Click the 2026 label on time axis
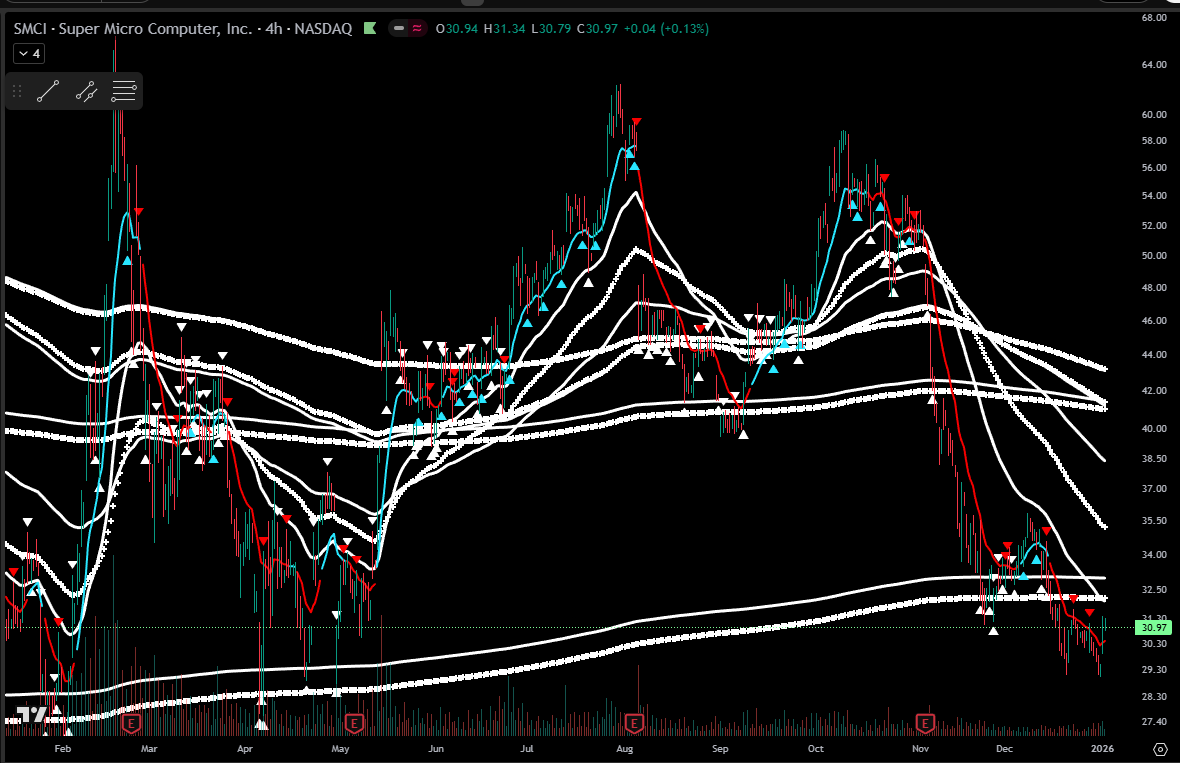The width and height of the screenshot is (1180, 763). (1102, 749)
